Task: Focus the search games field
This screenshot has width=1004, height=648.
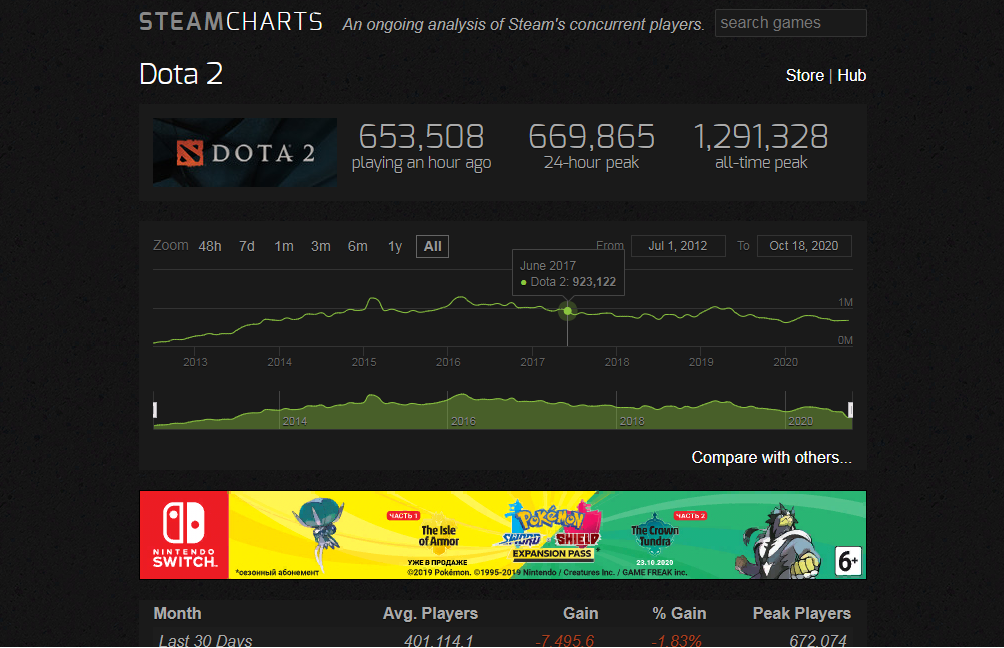Action: tap(790, 23)
